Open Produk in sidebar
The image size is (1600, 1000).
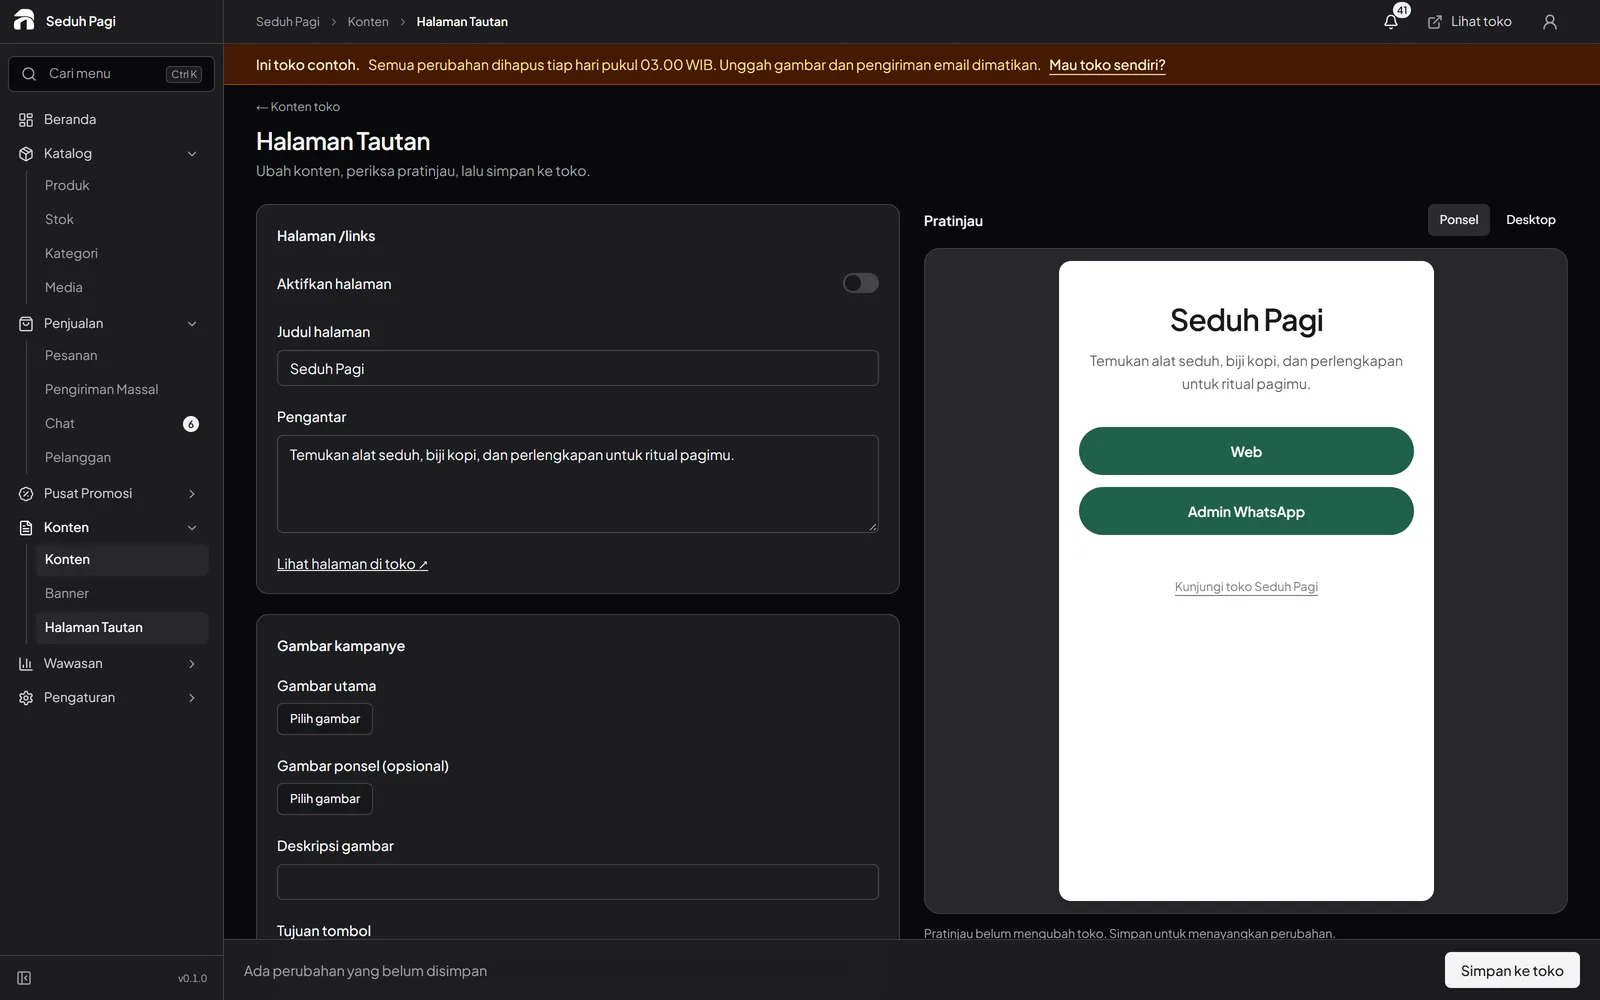[122, 186]
